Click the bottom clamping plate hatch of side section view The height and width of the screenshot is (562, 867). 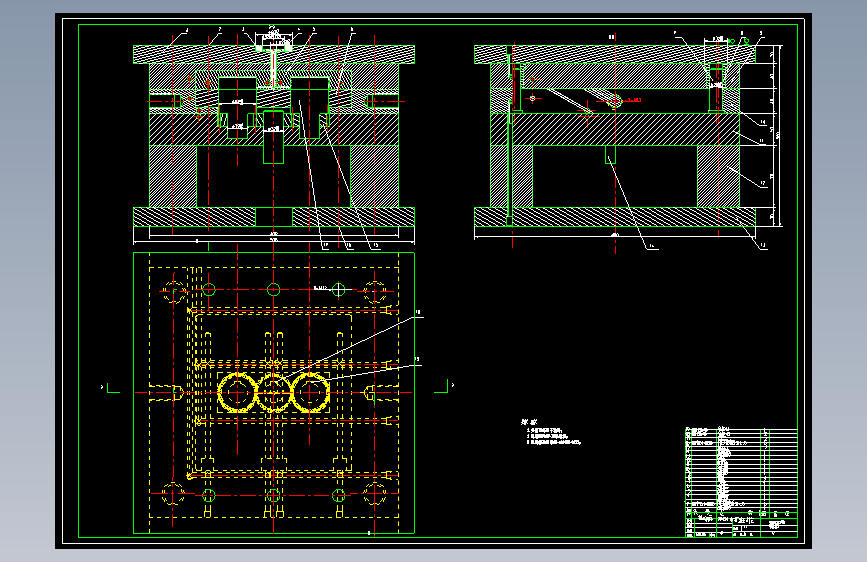point(615,217)
